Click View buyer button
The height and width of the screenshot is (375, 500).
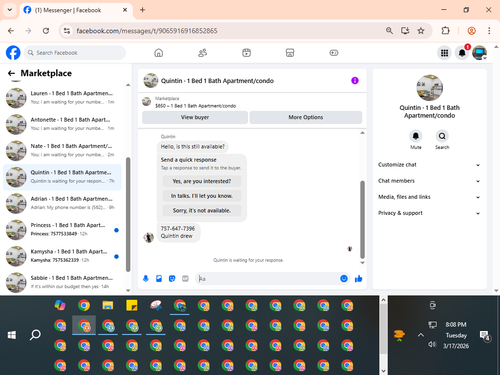(195, 117)
